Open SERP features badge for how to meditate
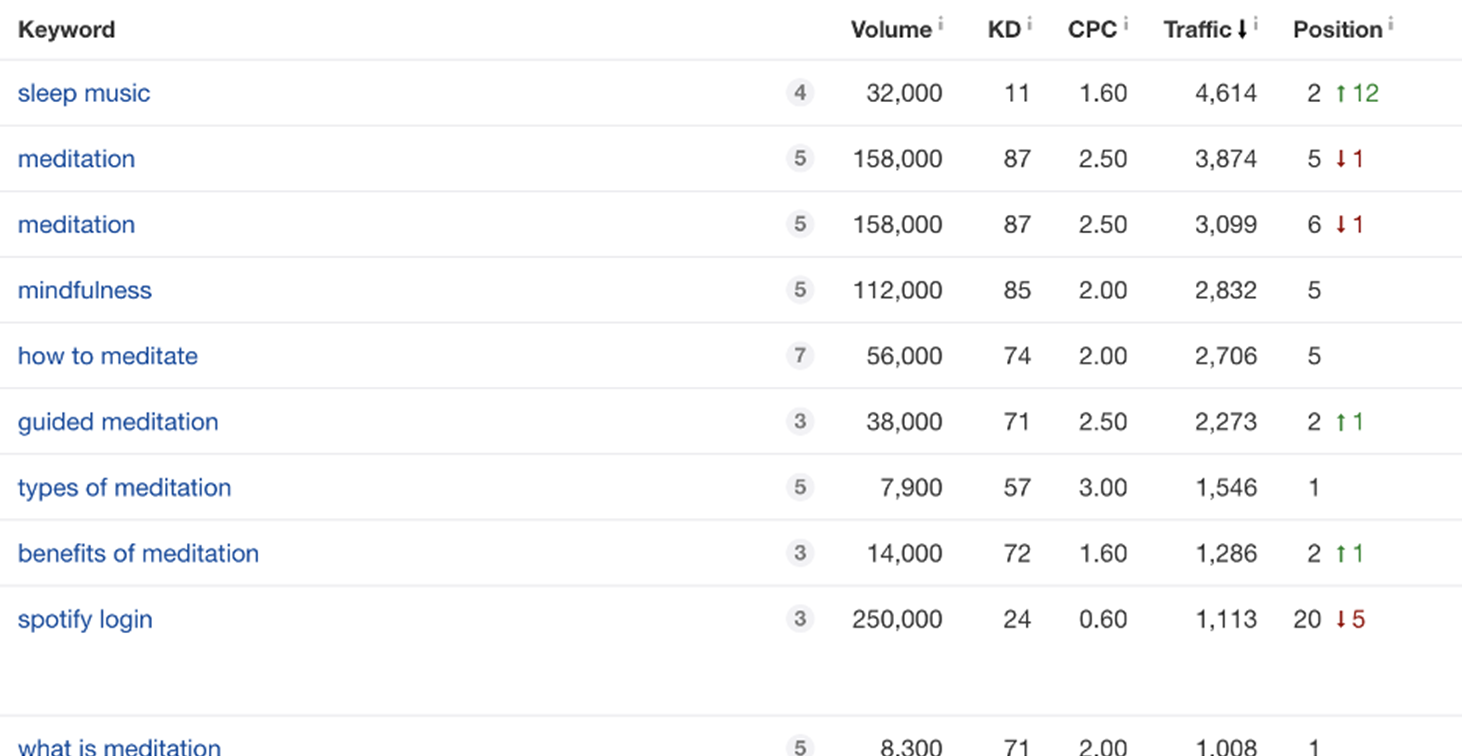 799,356
